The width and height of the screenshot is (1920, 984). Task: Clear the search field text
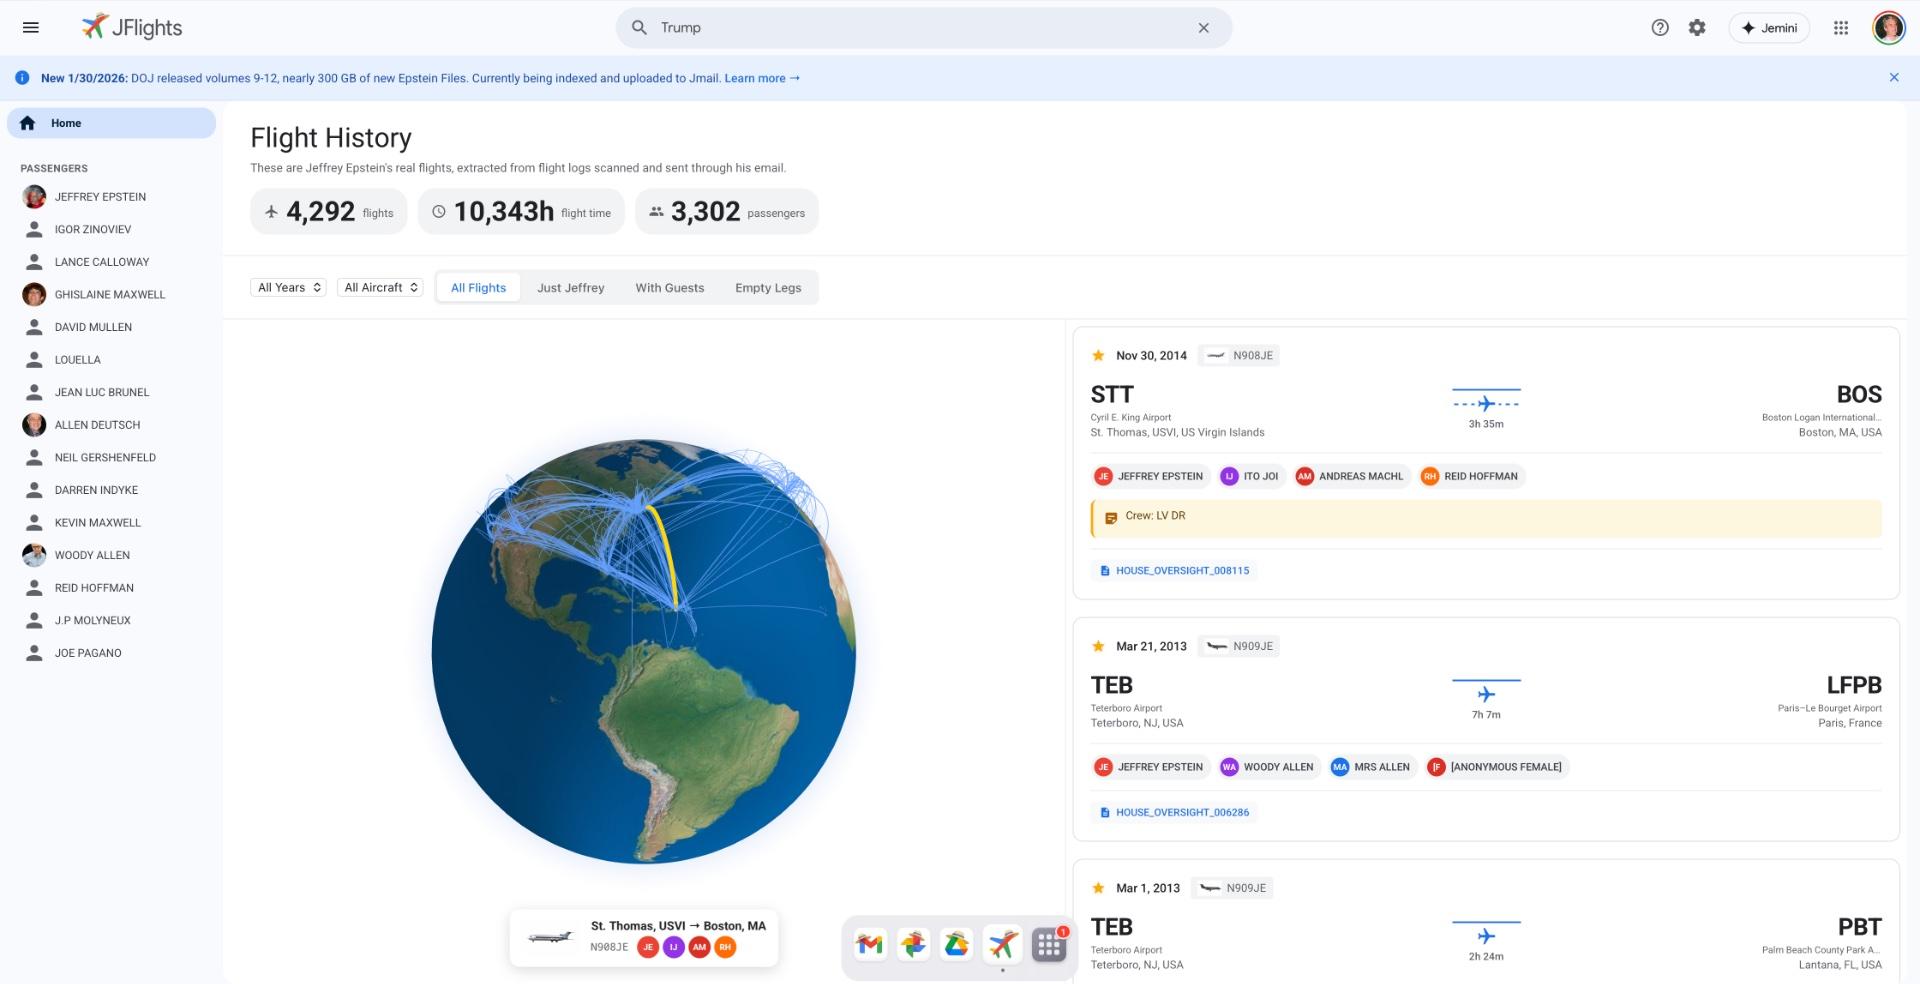[x=1204, y=28]
